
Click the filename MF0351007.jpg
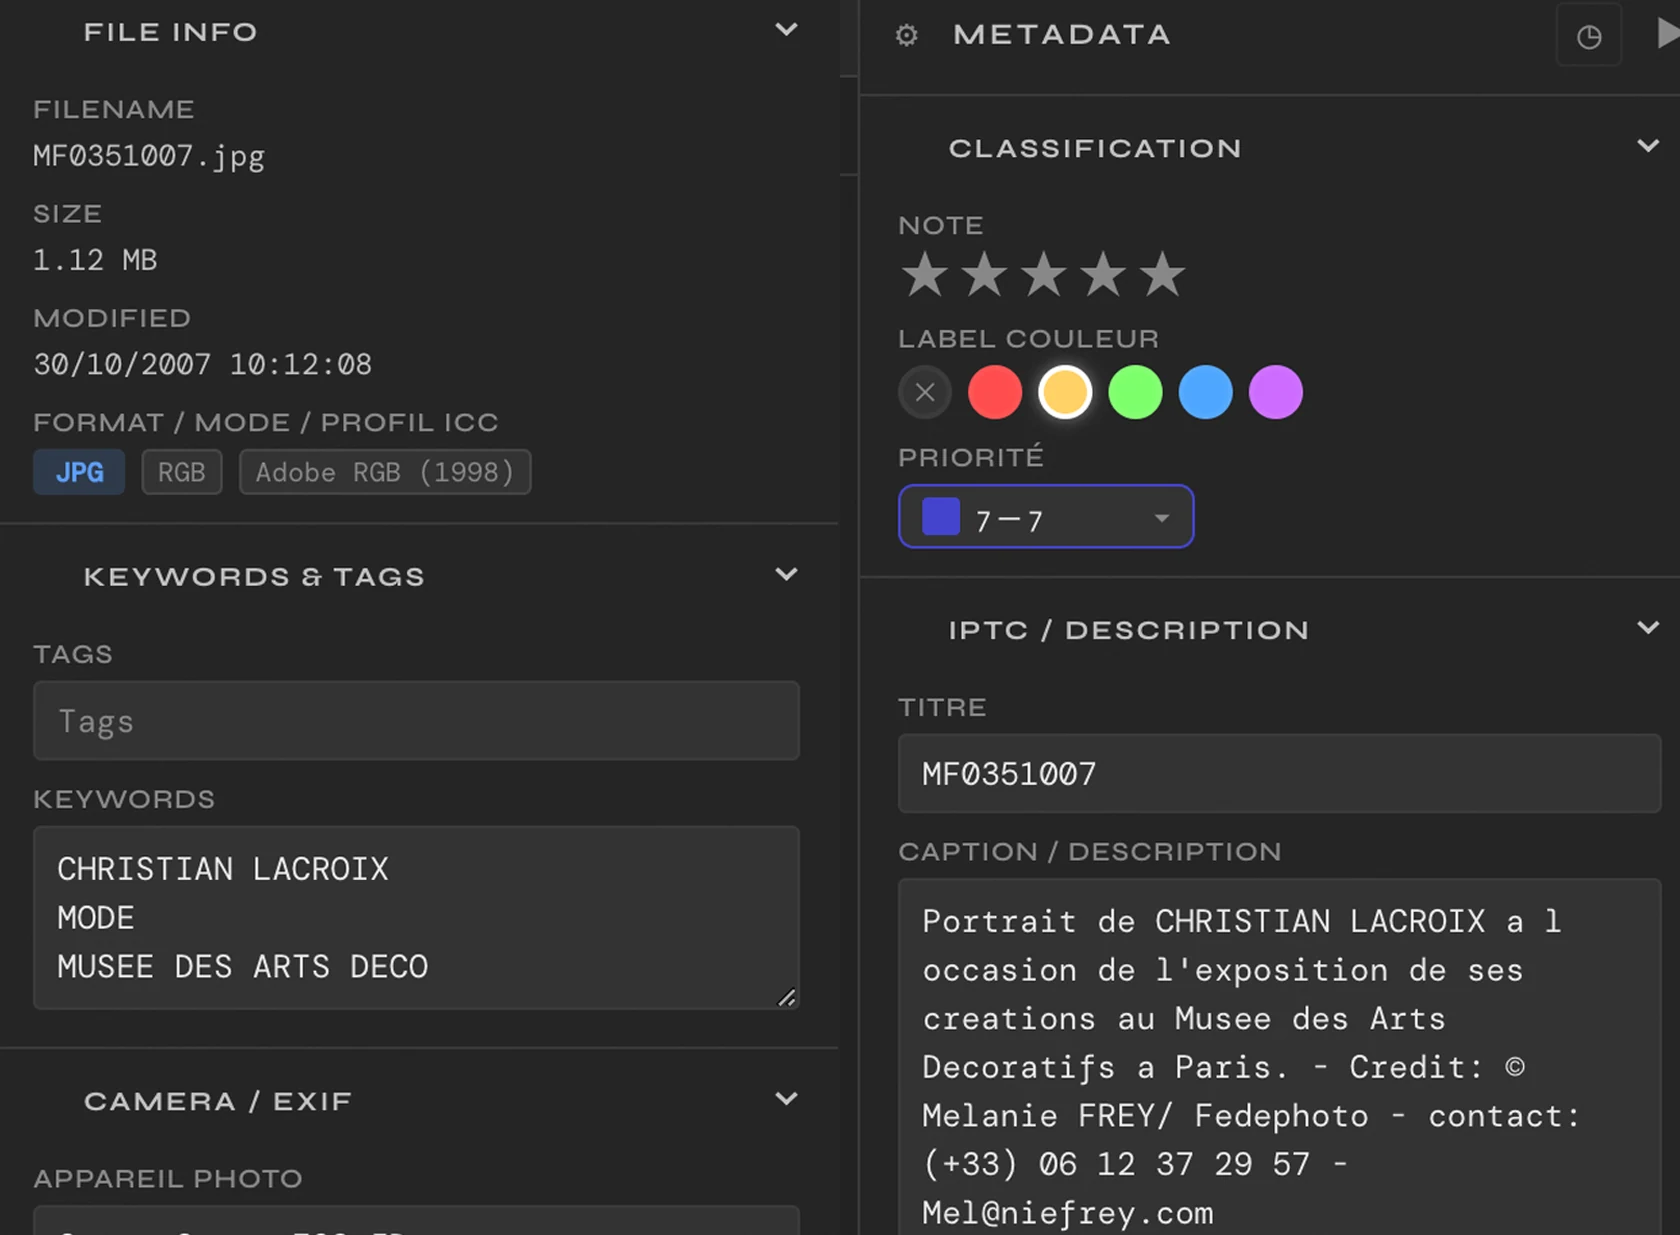(148, 157)
